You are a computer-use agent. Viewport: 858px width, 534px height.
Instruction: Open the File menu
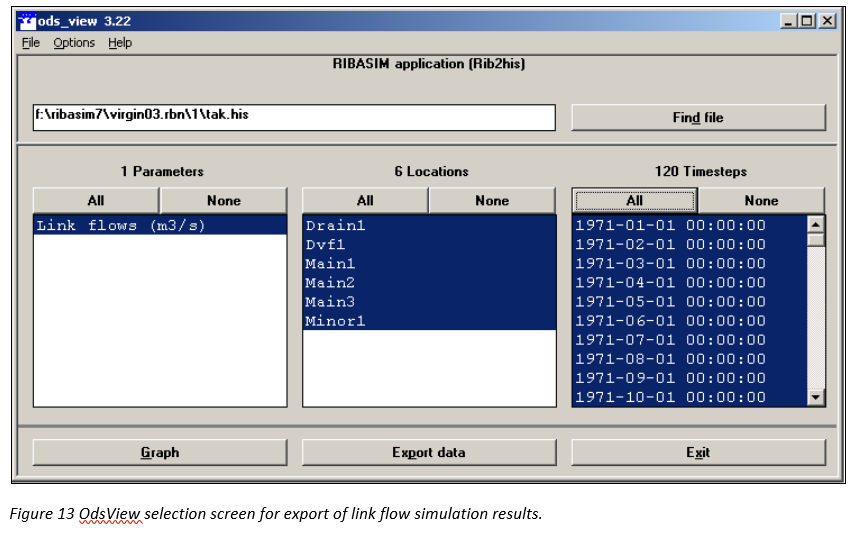(x=31, y=43)
